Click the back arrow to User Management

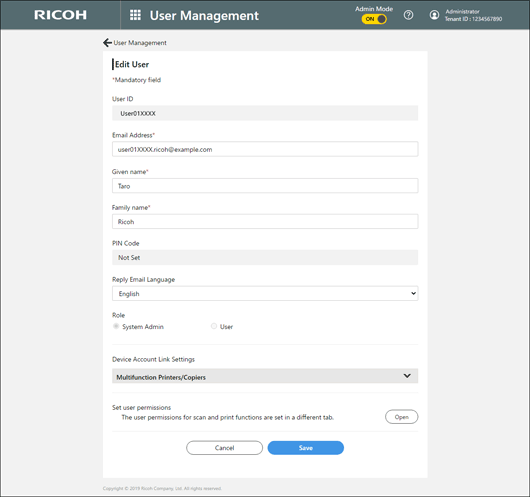tap(107, 43)
